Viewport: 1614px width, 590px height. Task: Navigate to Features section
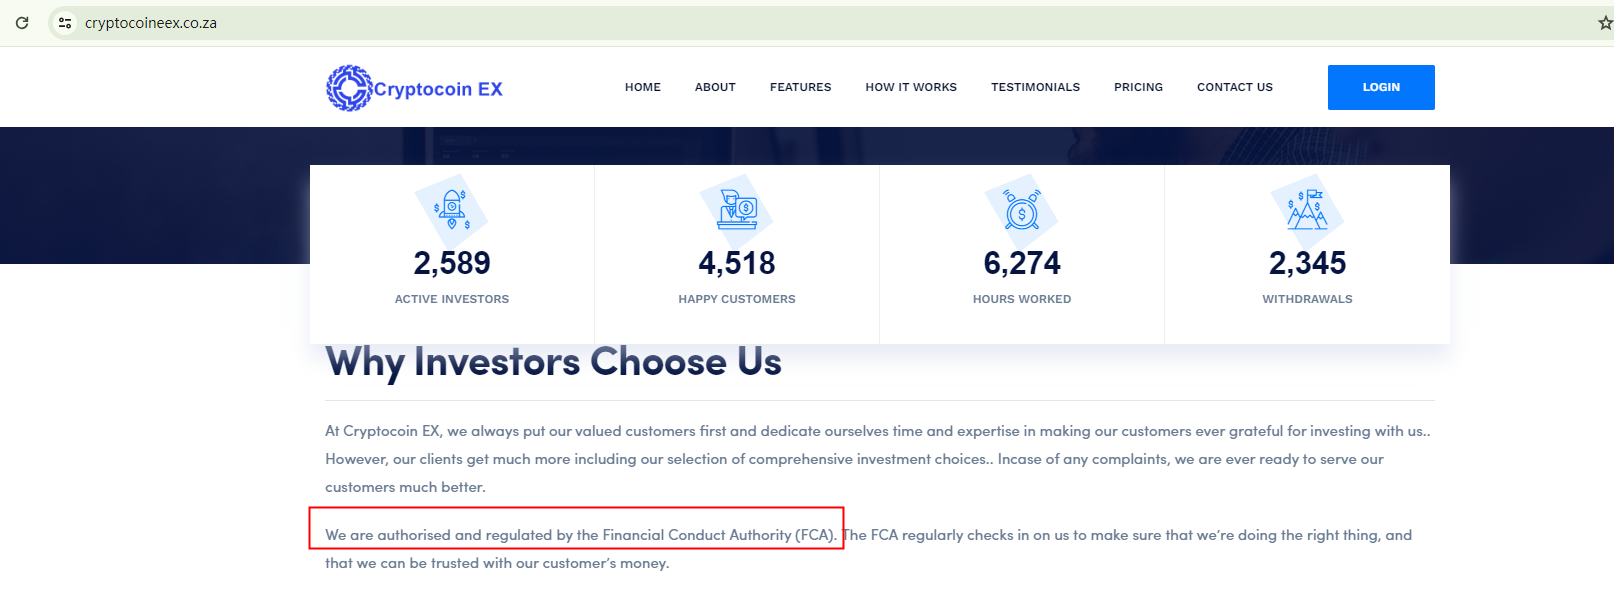[800, 87]
